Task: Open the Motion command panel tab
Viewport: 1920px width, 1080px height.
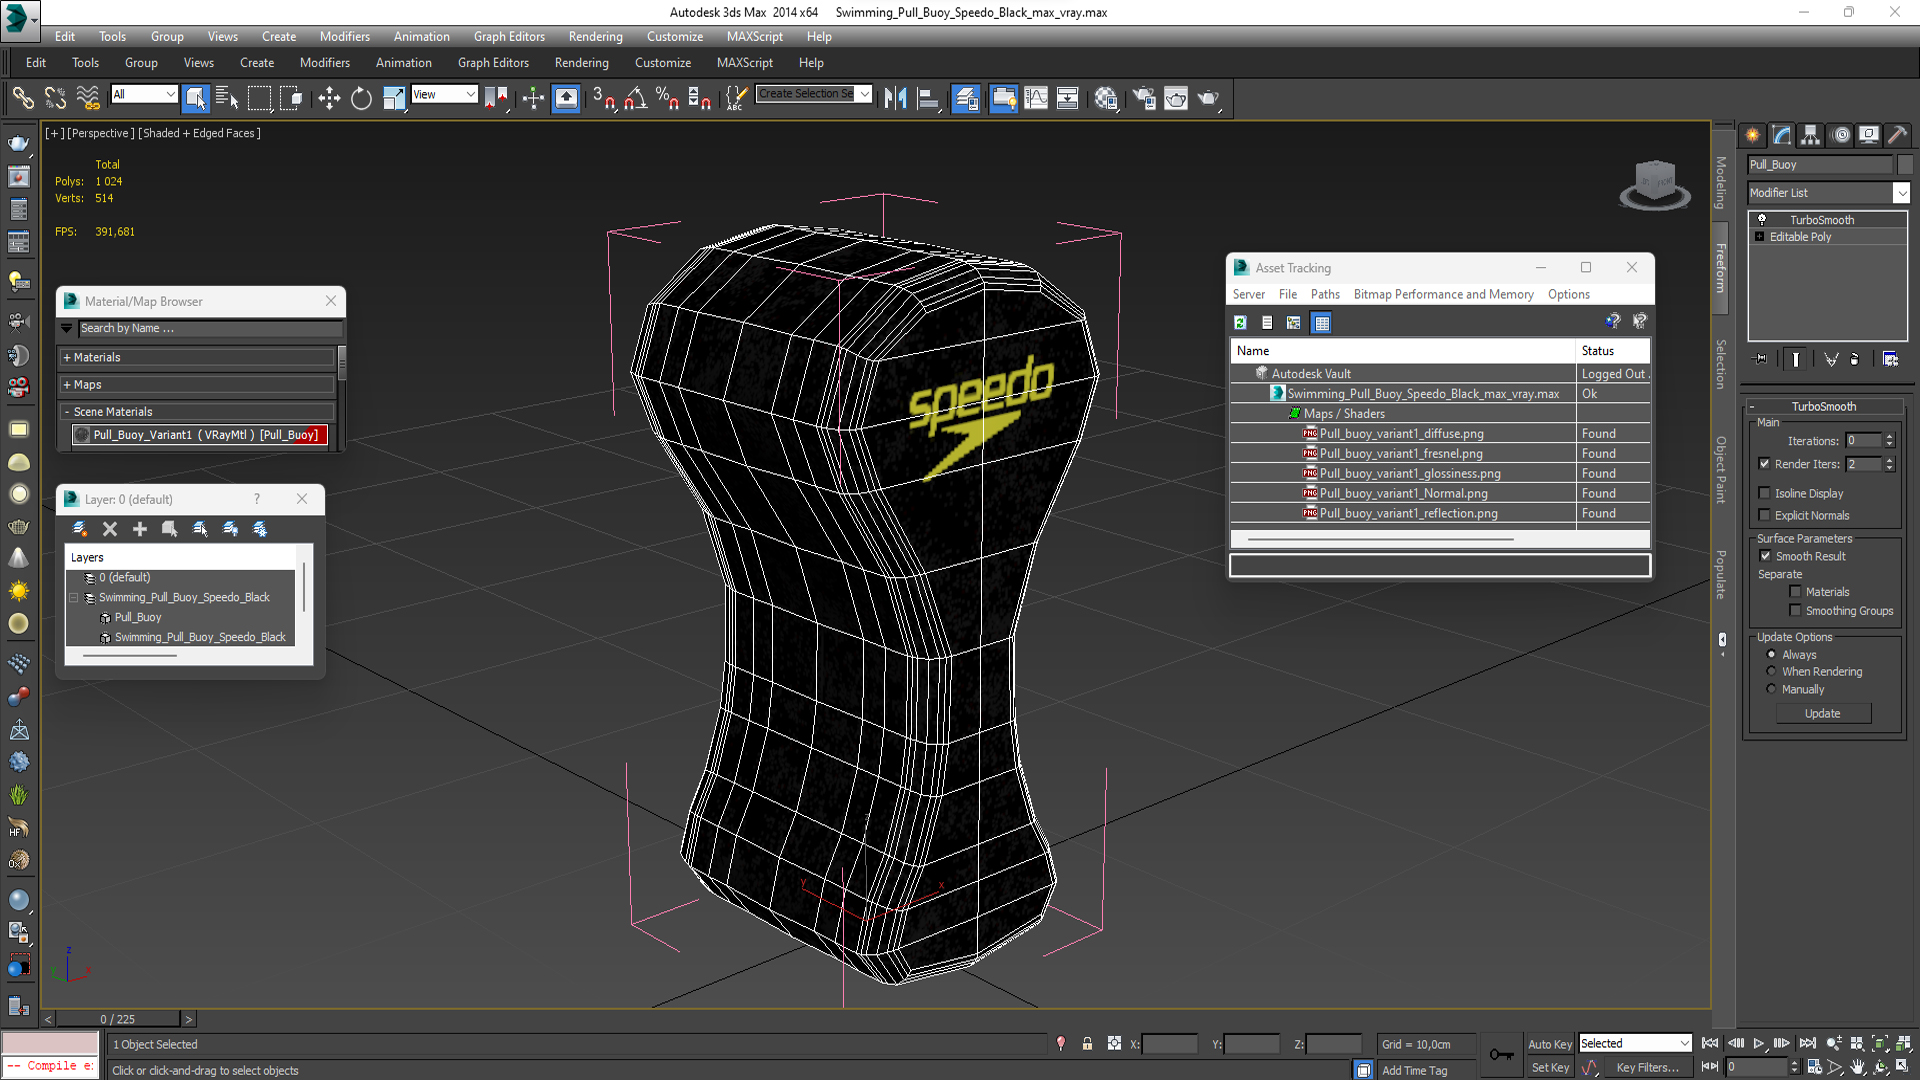Action: pyautogui.click(x=1841, y=135)
